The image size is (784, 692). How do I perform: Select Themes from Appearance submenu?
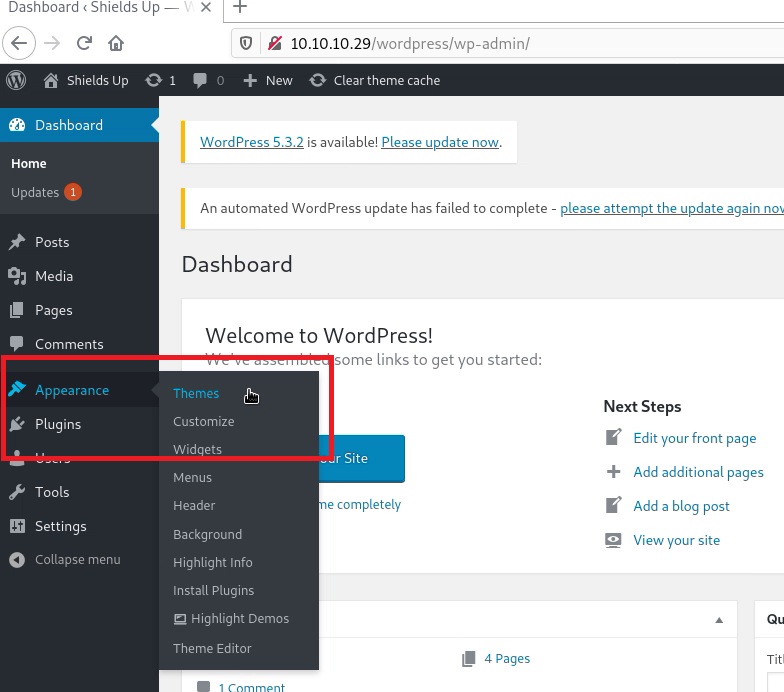(196, 393)
